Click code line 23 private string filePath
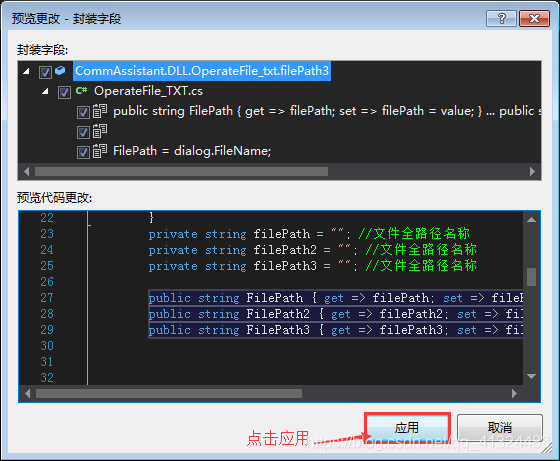 (x=309, y=234)
